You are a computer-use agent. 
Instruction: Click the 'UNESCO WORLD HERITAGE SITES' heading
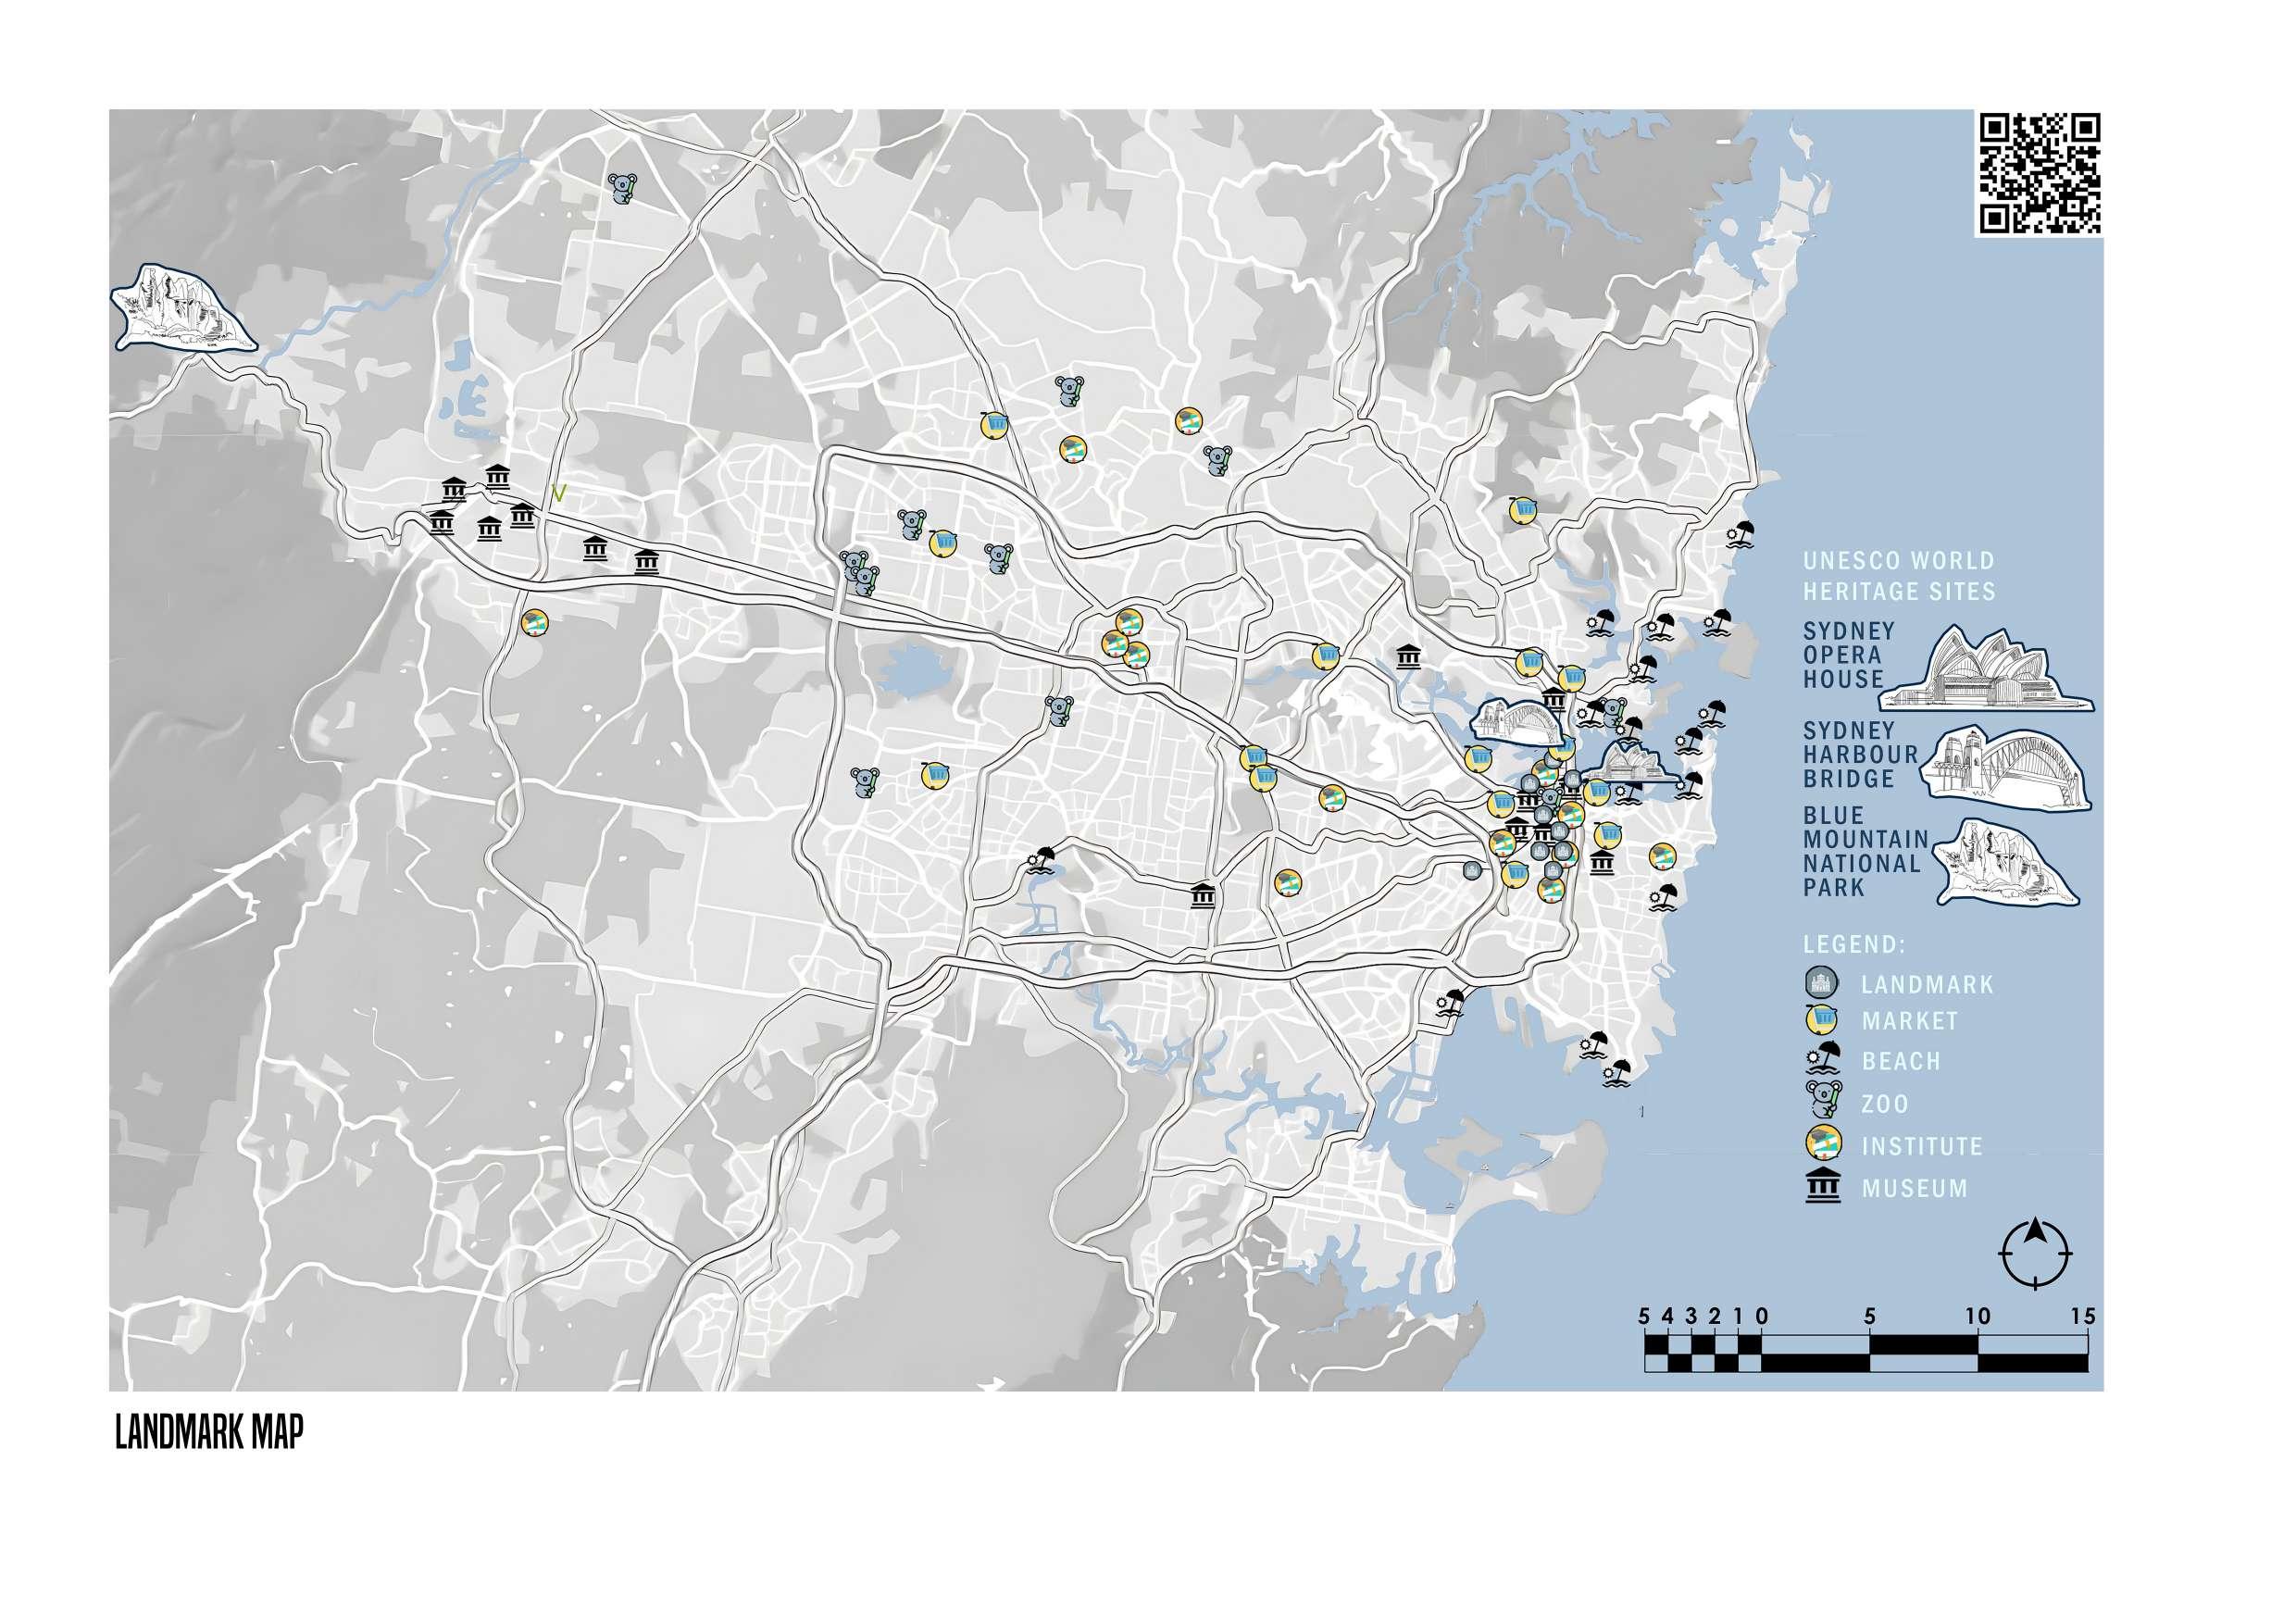point(1899,576)
